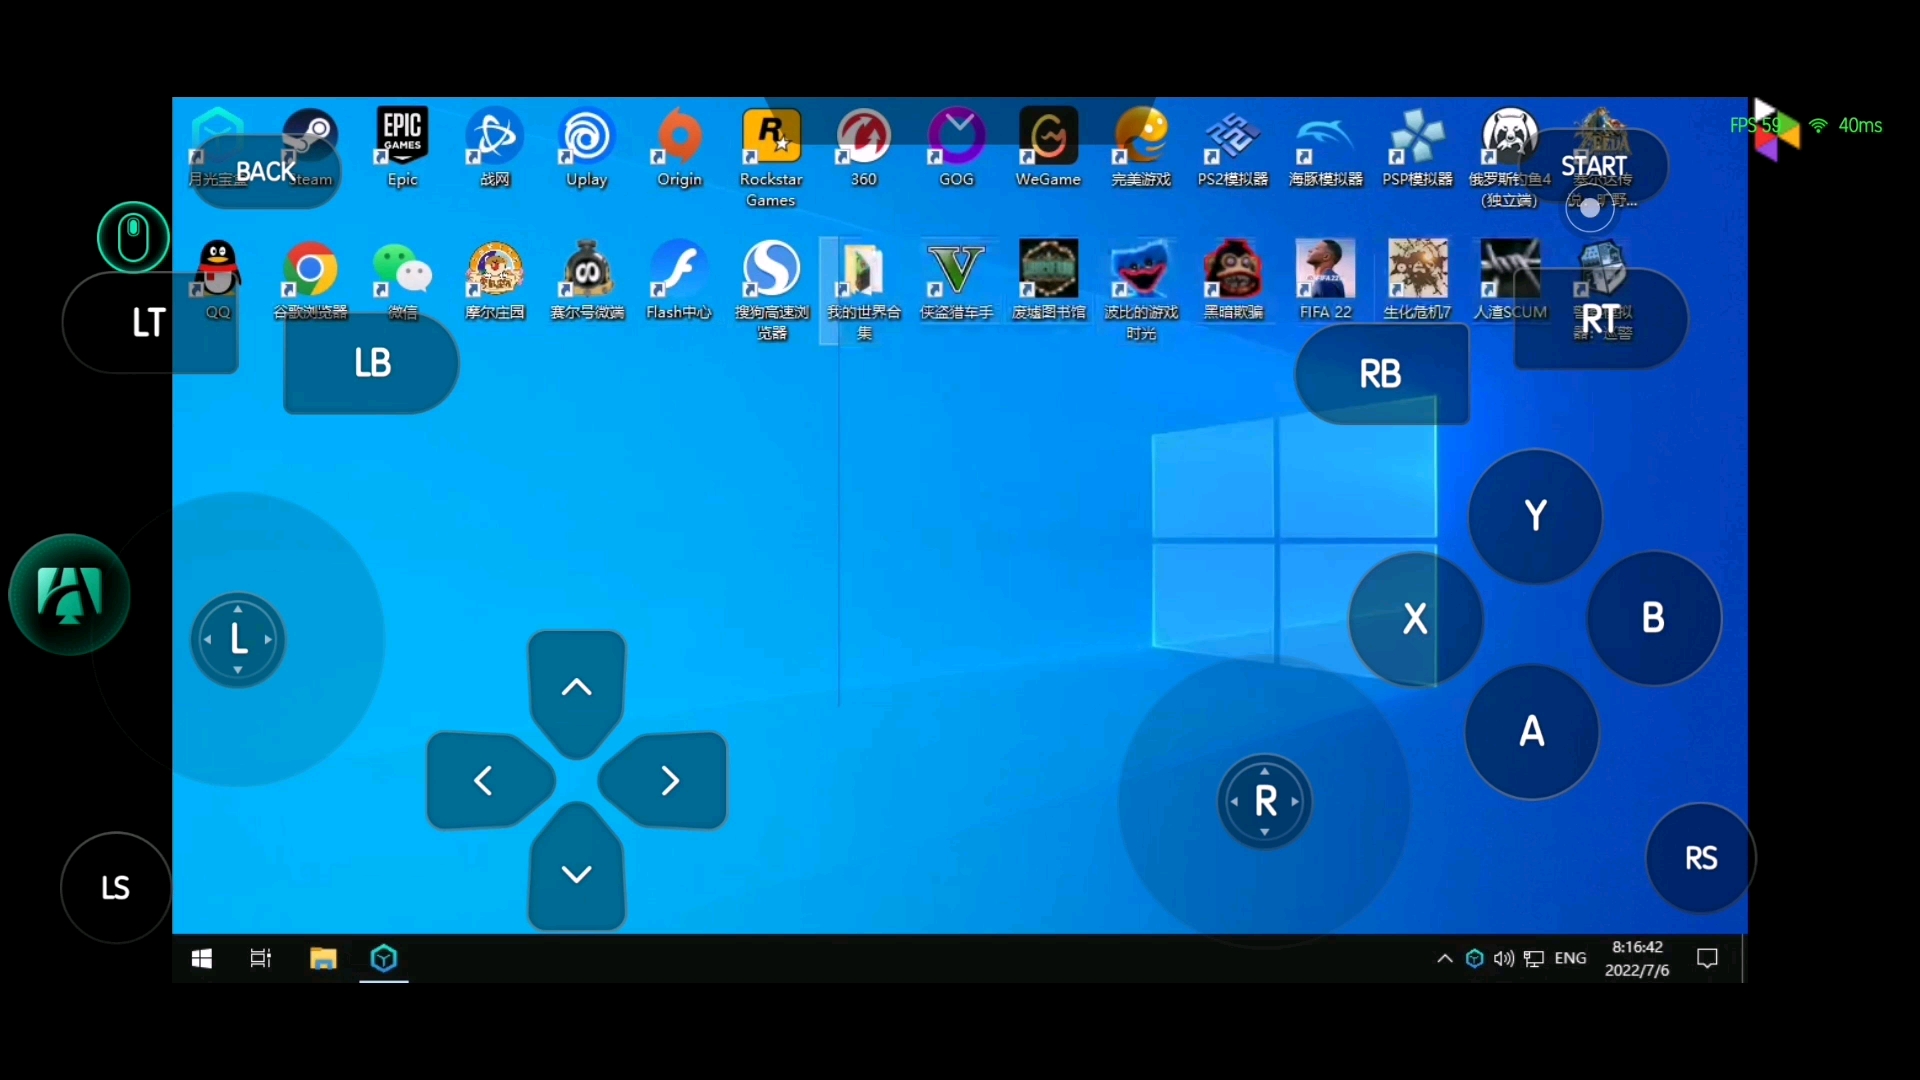This screenshot has width=1920, height=1080.
Task: Open the 搜狗高速浏览器 browser shortcut
Action: click(x=771, y=290)
